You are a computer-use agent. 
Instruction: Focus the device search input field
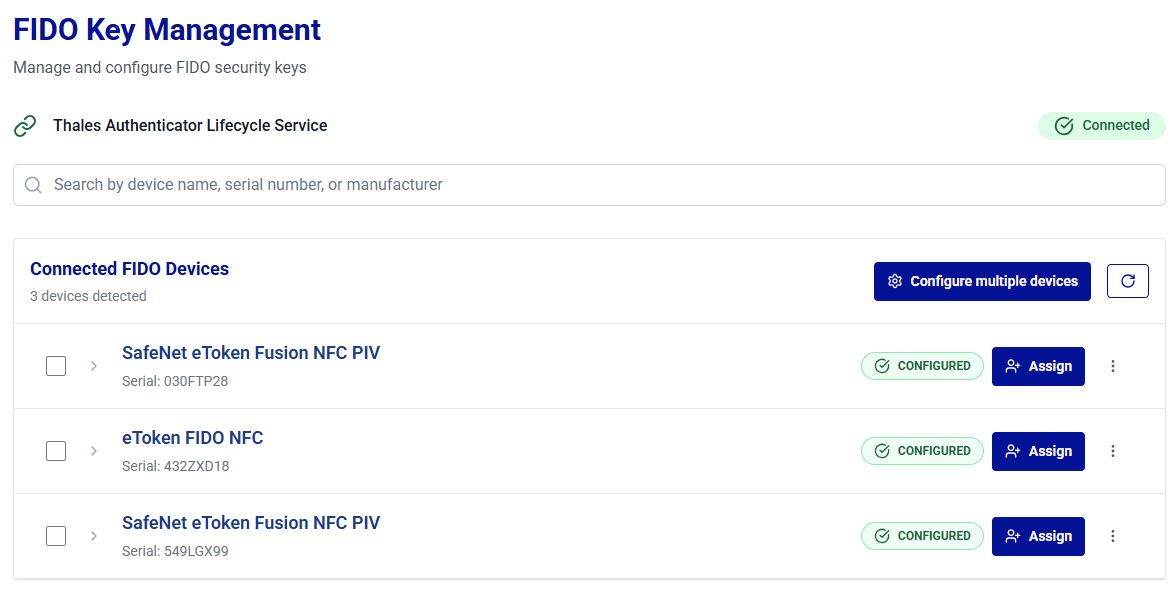click(x=600, y=185)
